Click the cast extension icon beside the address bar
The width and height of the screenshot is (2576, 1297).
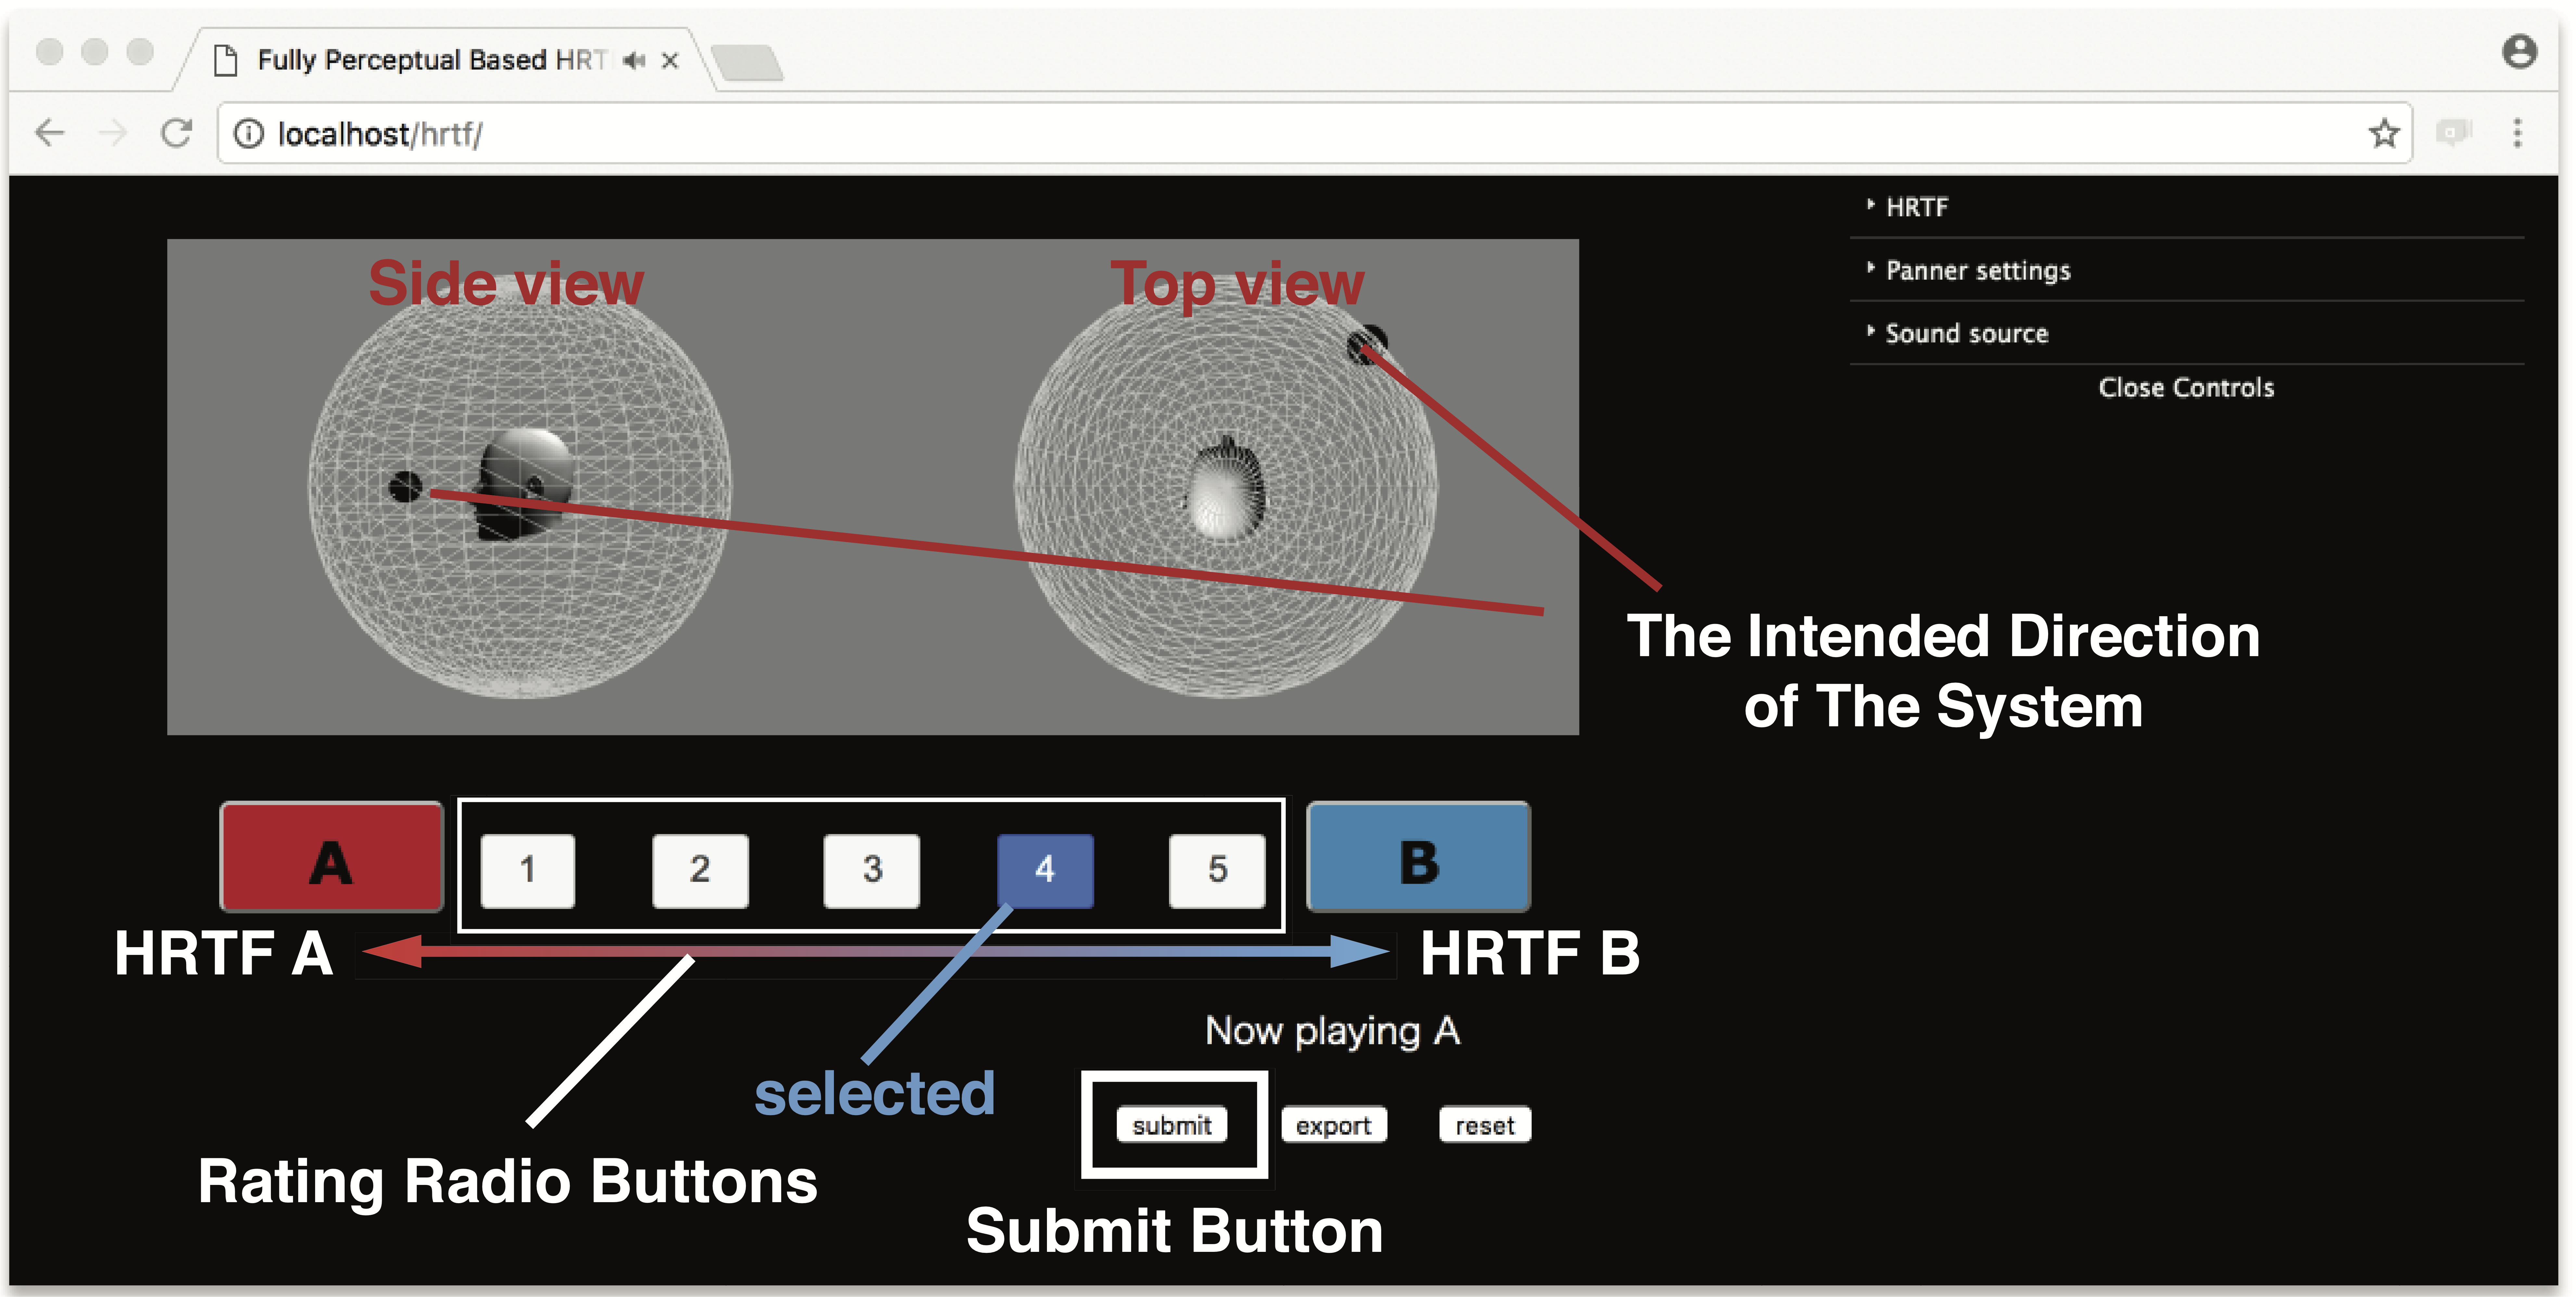pos(2453,132)
